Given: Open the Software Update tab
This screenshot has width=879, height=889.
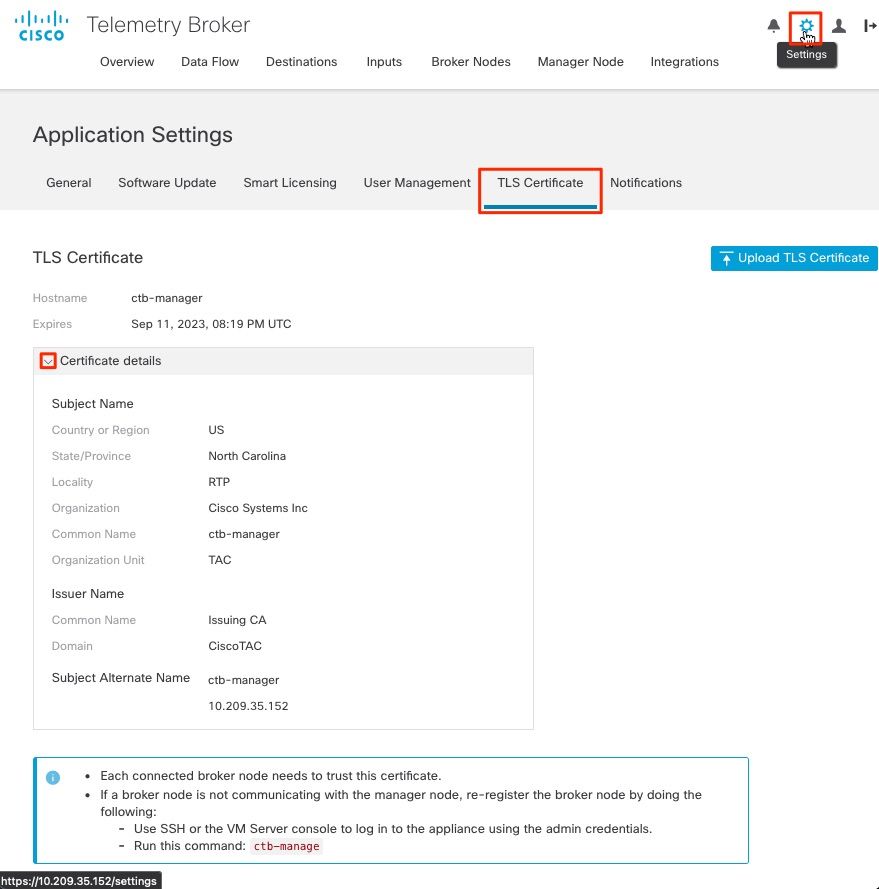Looking at the screenshot, I should (x=167, y=183).
